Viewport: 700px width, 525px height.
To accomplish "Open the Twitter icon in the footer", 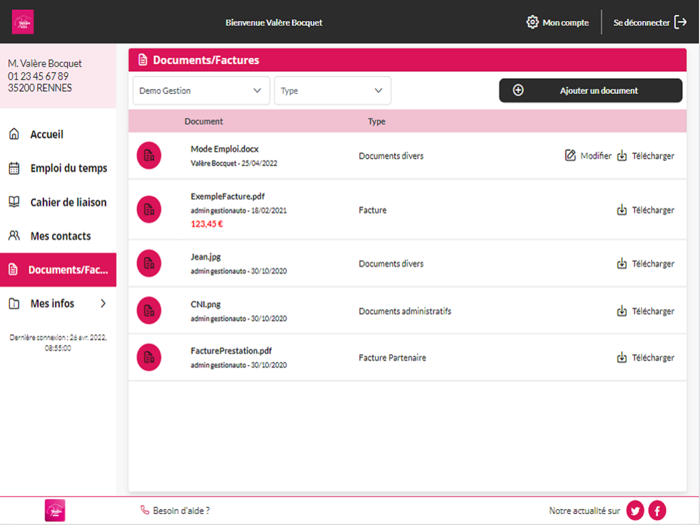I will (x=635, y=510).
